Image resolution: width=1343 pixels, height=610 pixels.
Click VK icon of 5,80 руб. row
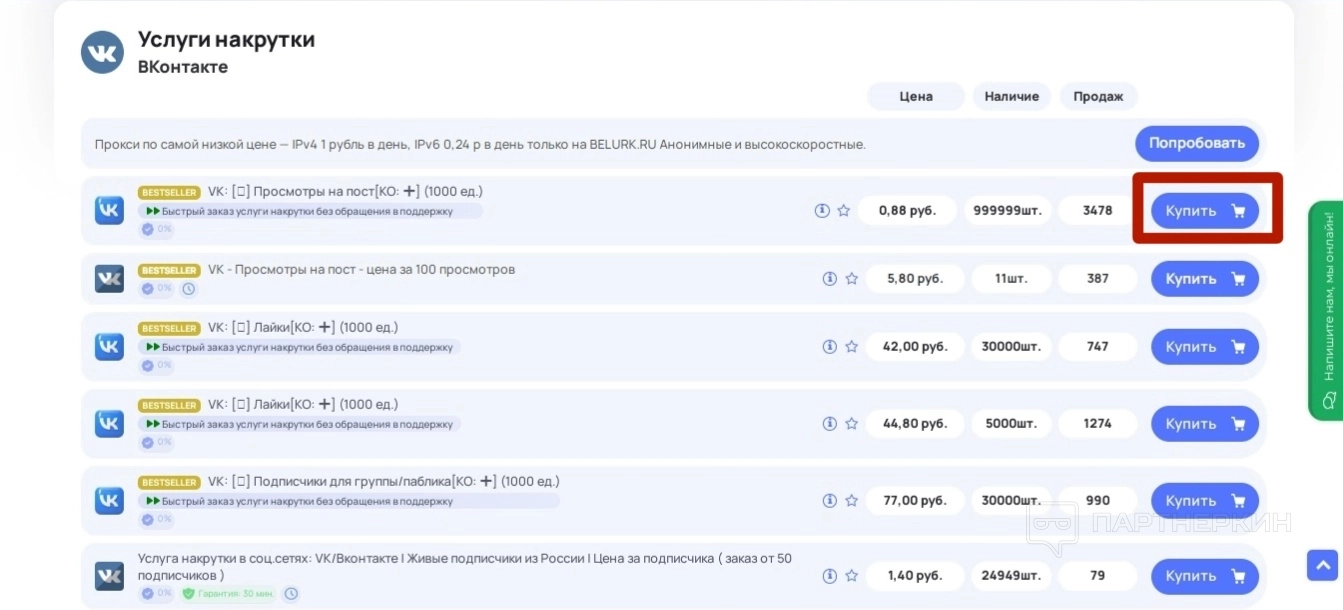click(109, 279)
